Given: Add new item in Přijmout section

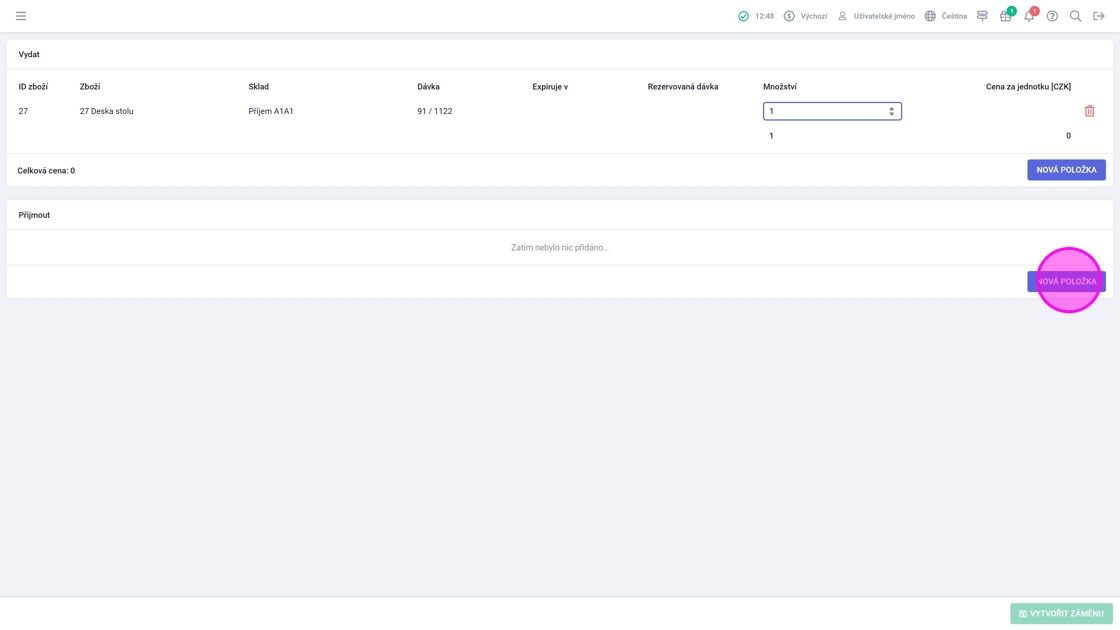Looking at the screenshot, I should click(1066, 281).
